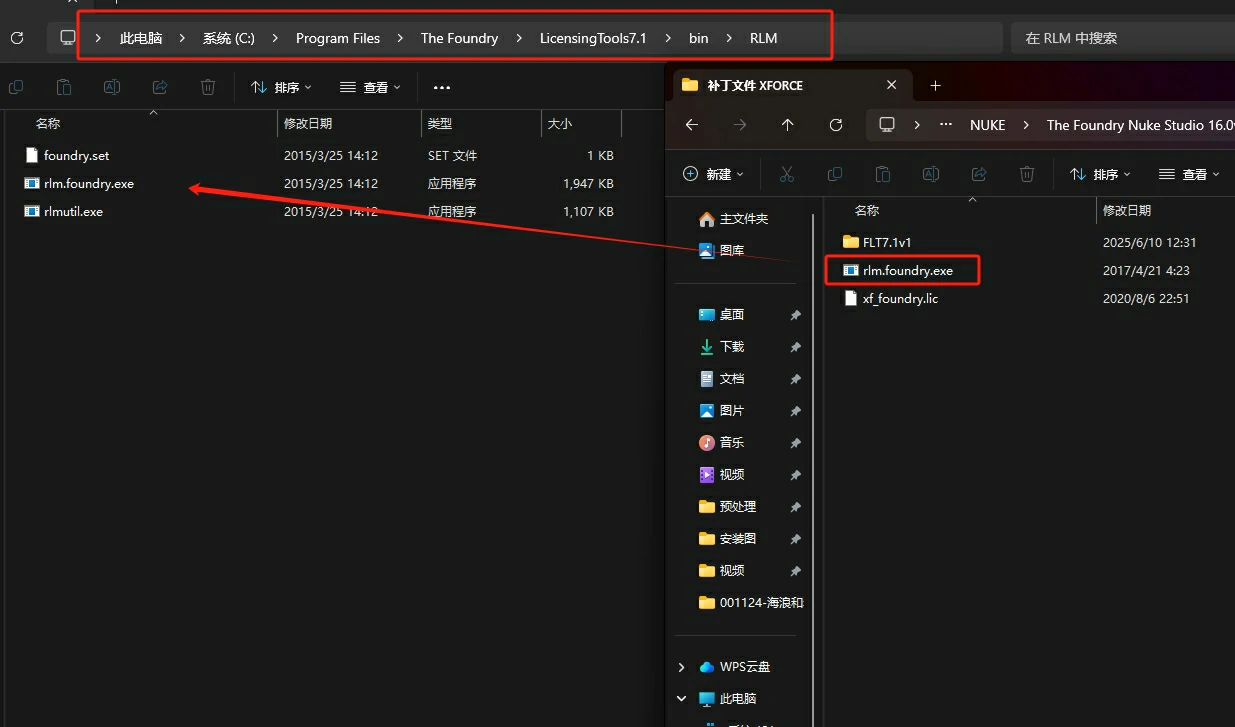Click LicensingTools7.1 in the address bar
Image resolution: width=1235 pixels, height=727 pixels.
[x=593, y=38]
